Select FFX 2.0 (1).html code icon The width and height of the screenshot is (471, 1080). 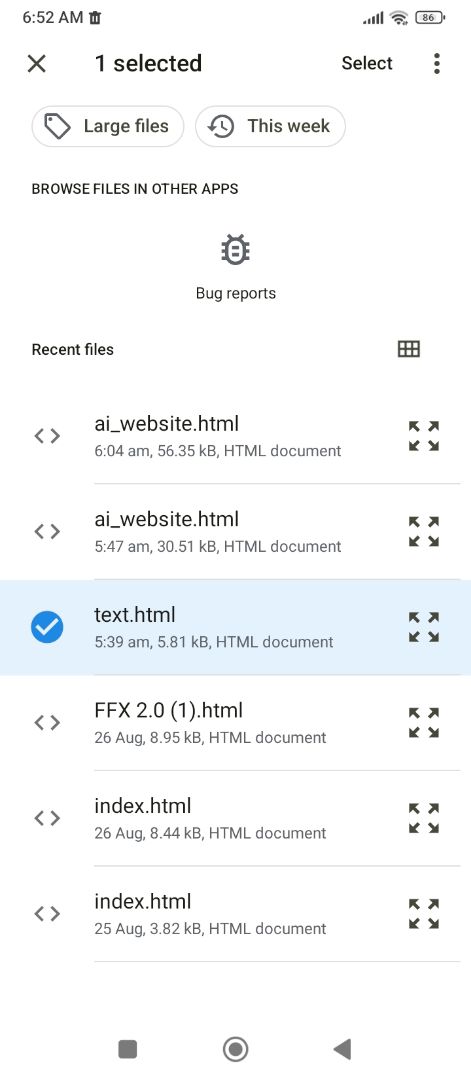coord(47,723)
